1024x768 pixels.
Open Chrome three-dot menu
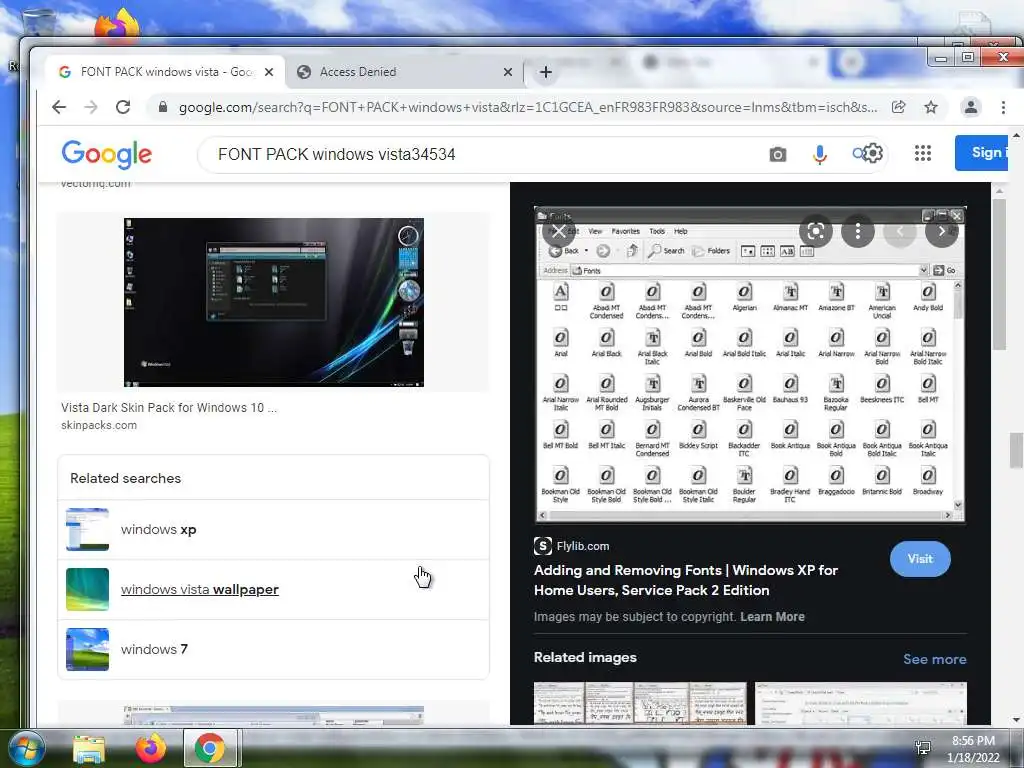[1003, 107]
